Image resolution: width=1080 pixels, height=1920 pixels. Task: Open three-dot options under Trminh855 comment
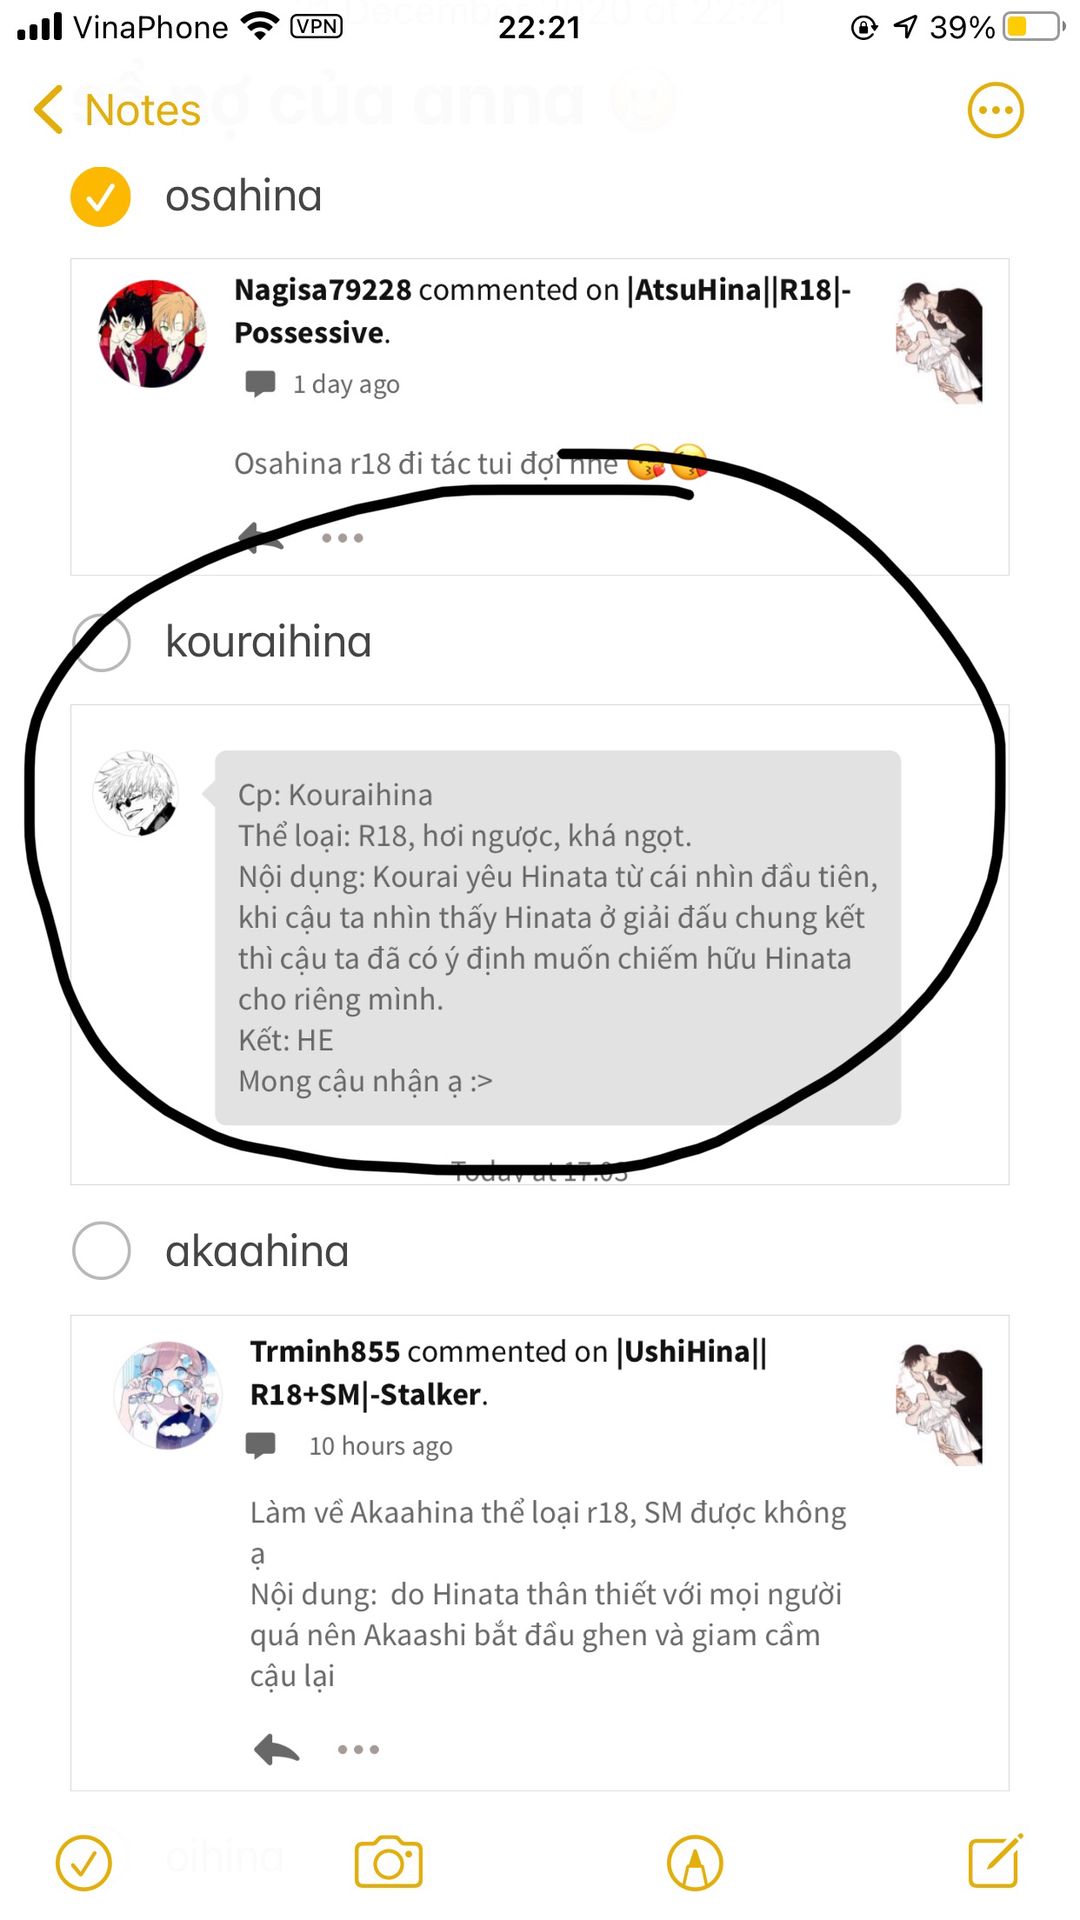pos(358,1749)
